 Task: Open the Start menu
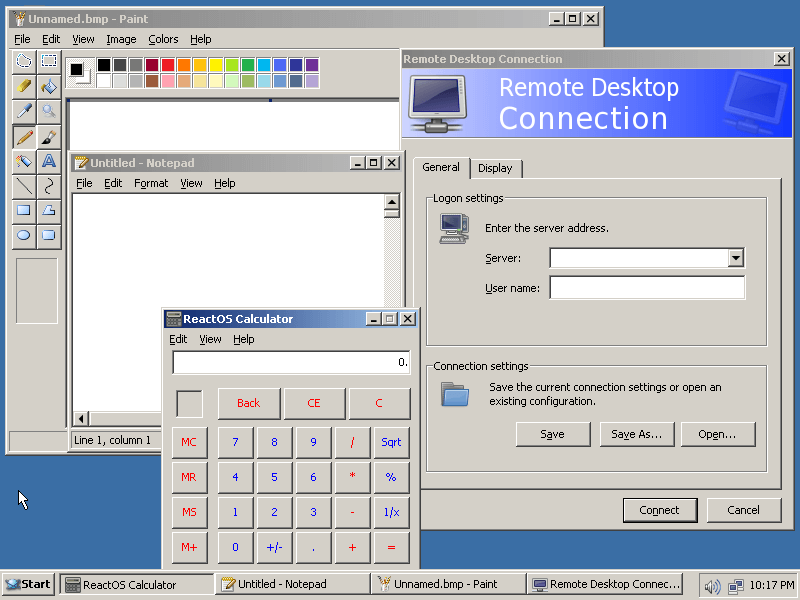tap(29, 585)
